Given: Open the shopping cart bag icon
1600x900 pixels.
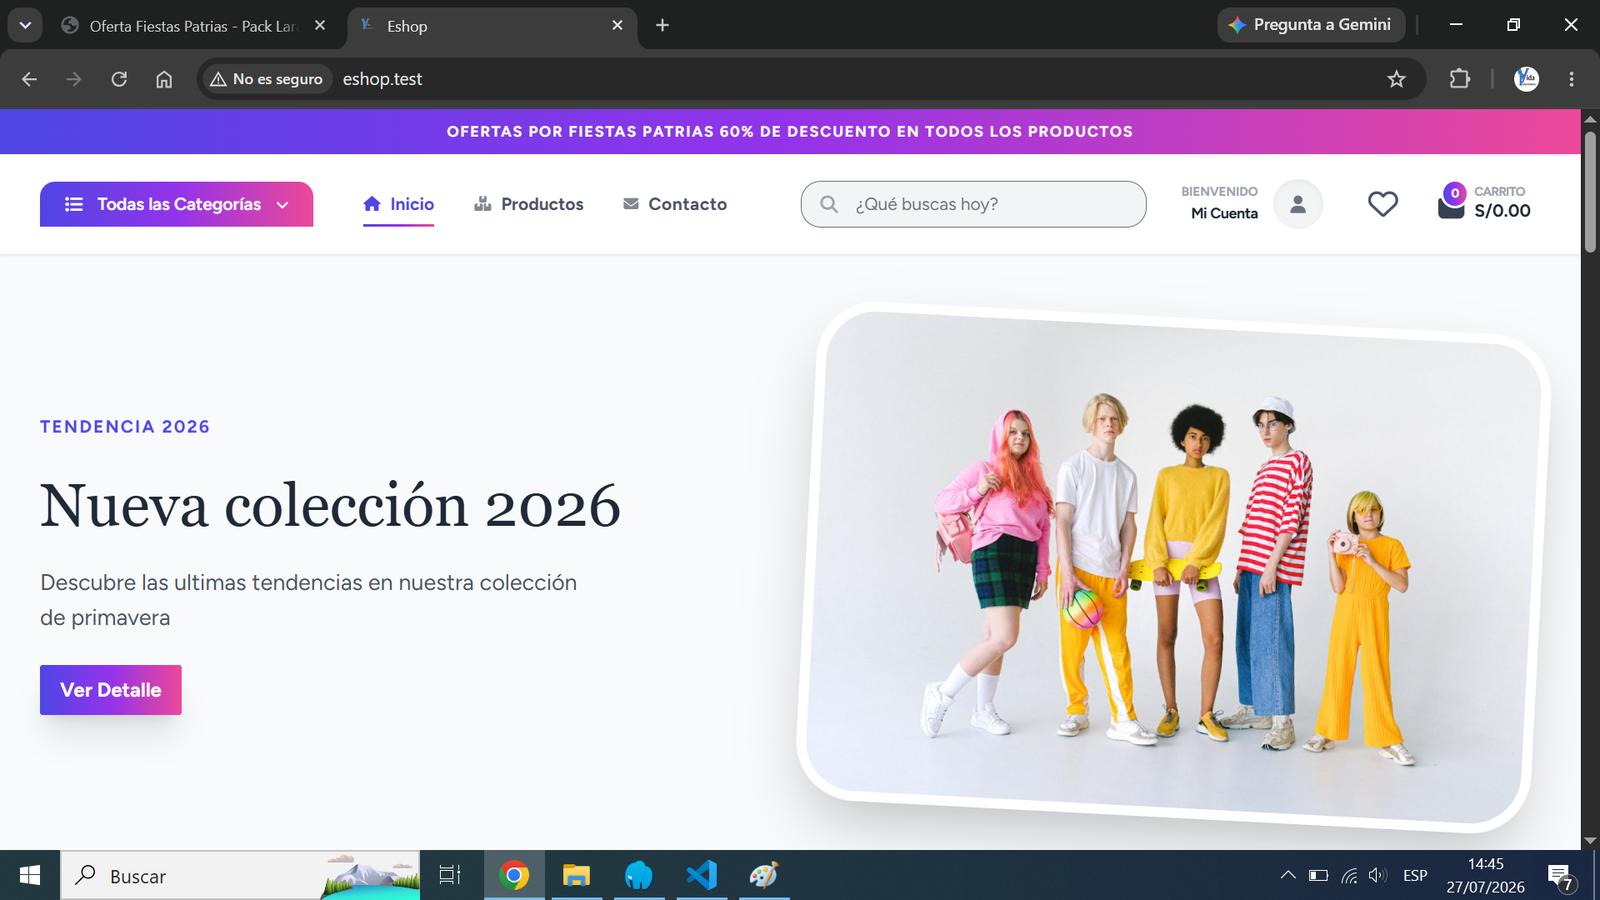Looking at the screenshot, I should point(1451,203).
